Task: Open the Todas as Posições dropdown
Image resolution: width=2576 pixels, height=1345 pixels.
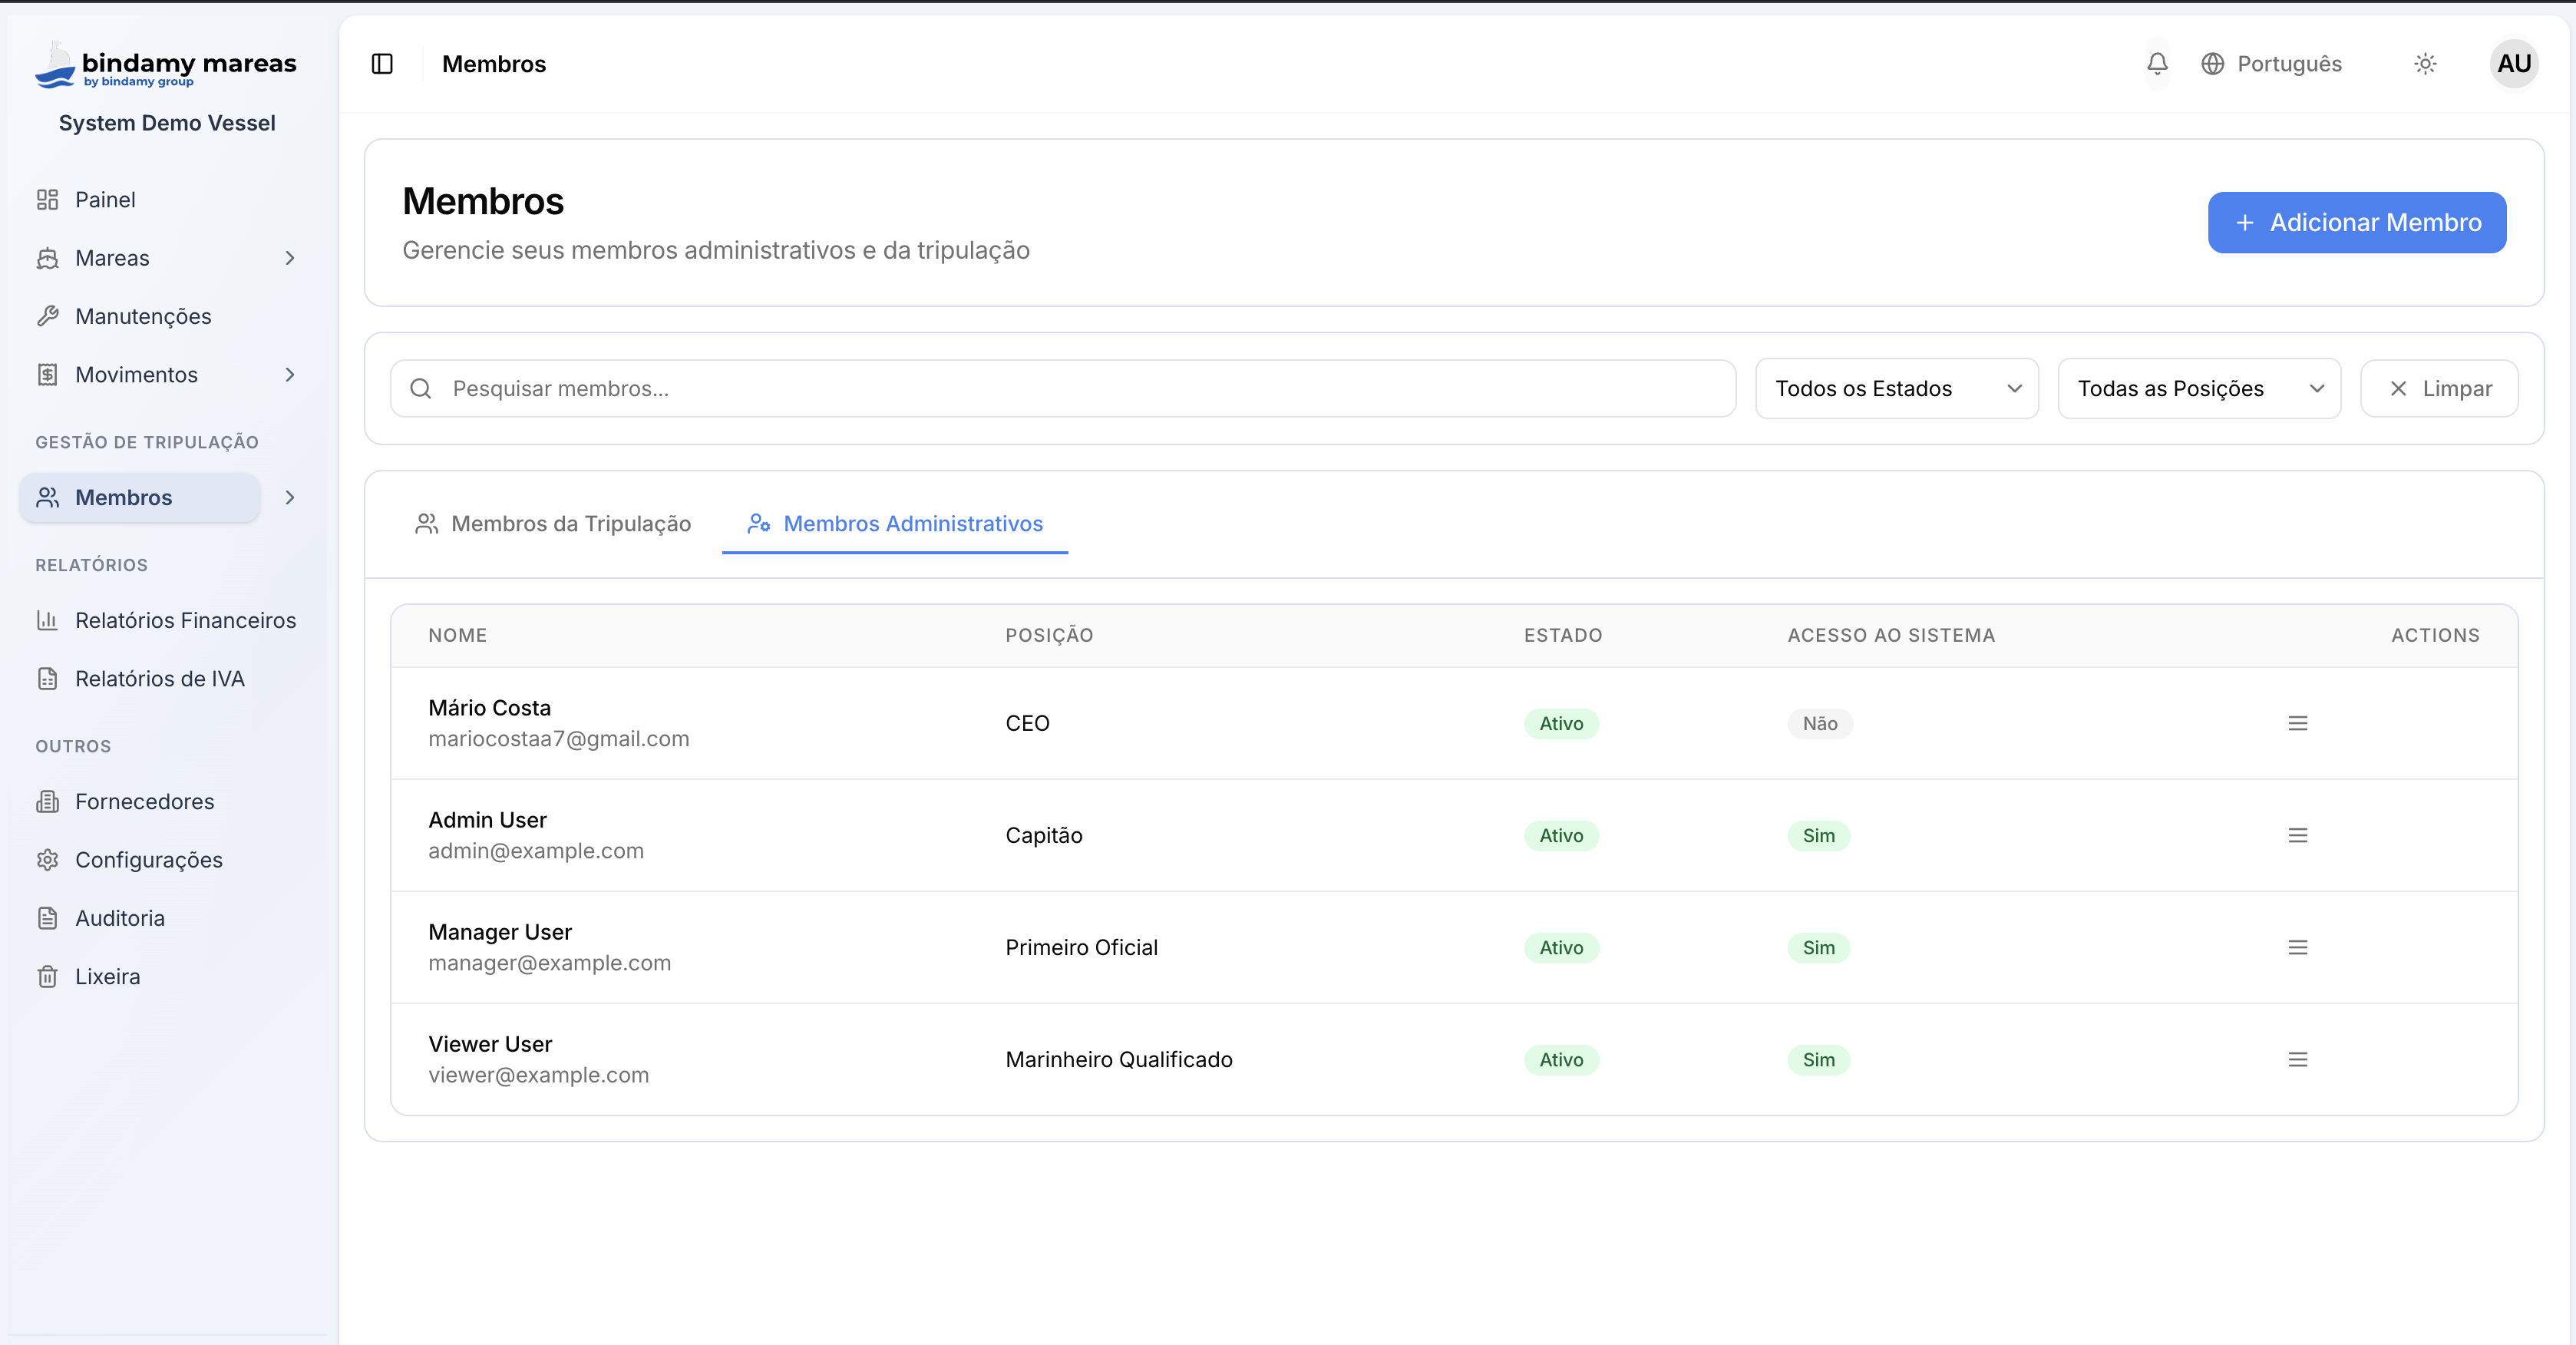Action: tap(2198, 388)
